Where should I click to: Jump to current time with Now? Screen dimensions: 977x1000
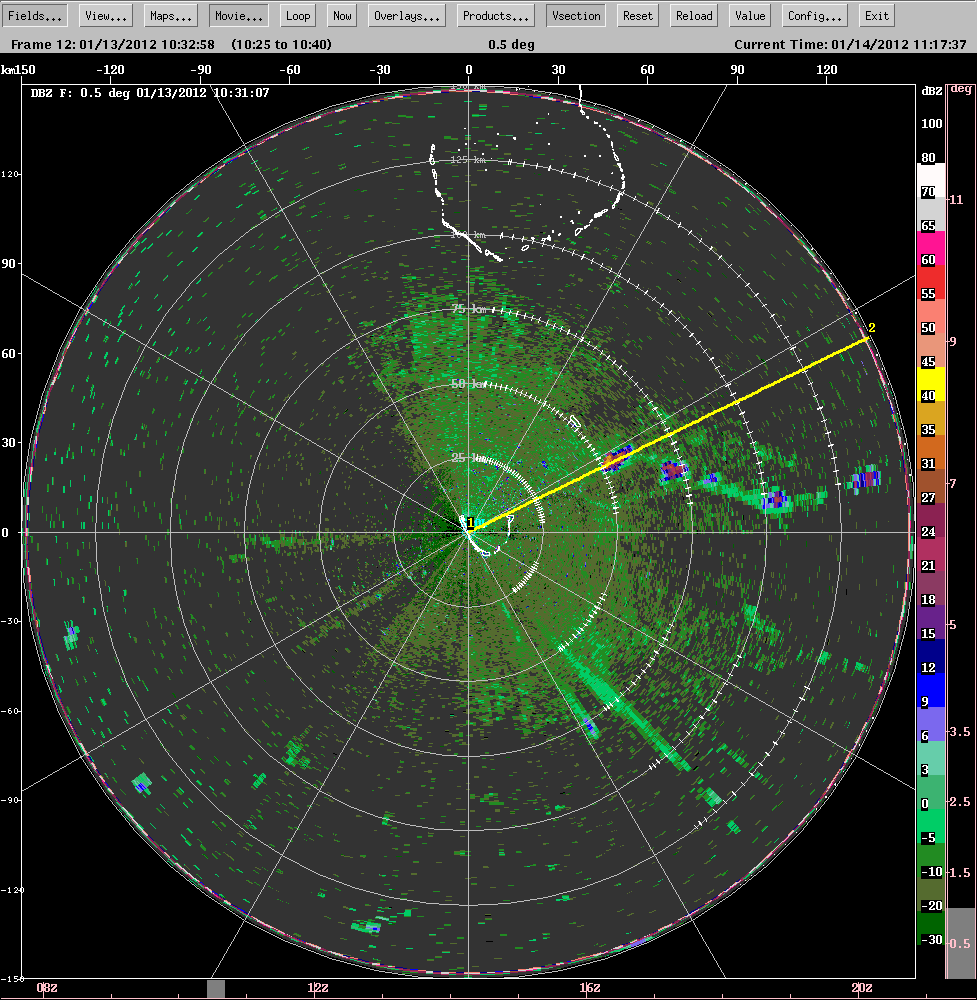click(342, 16)
